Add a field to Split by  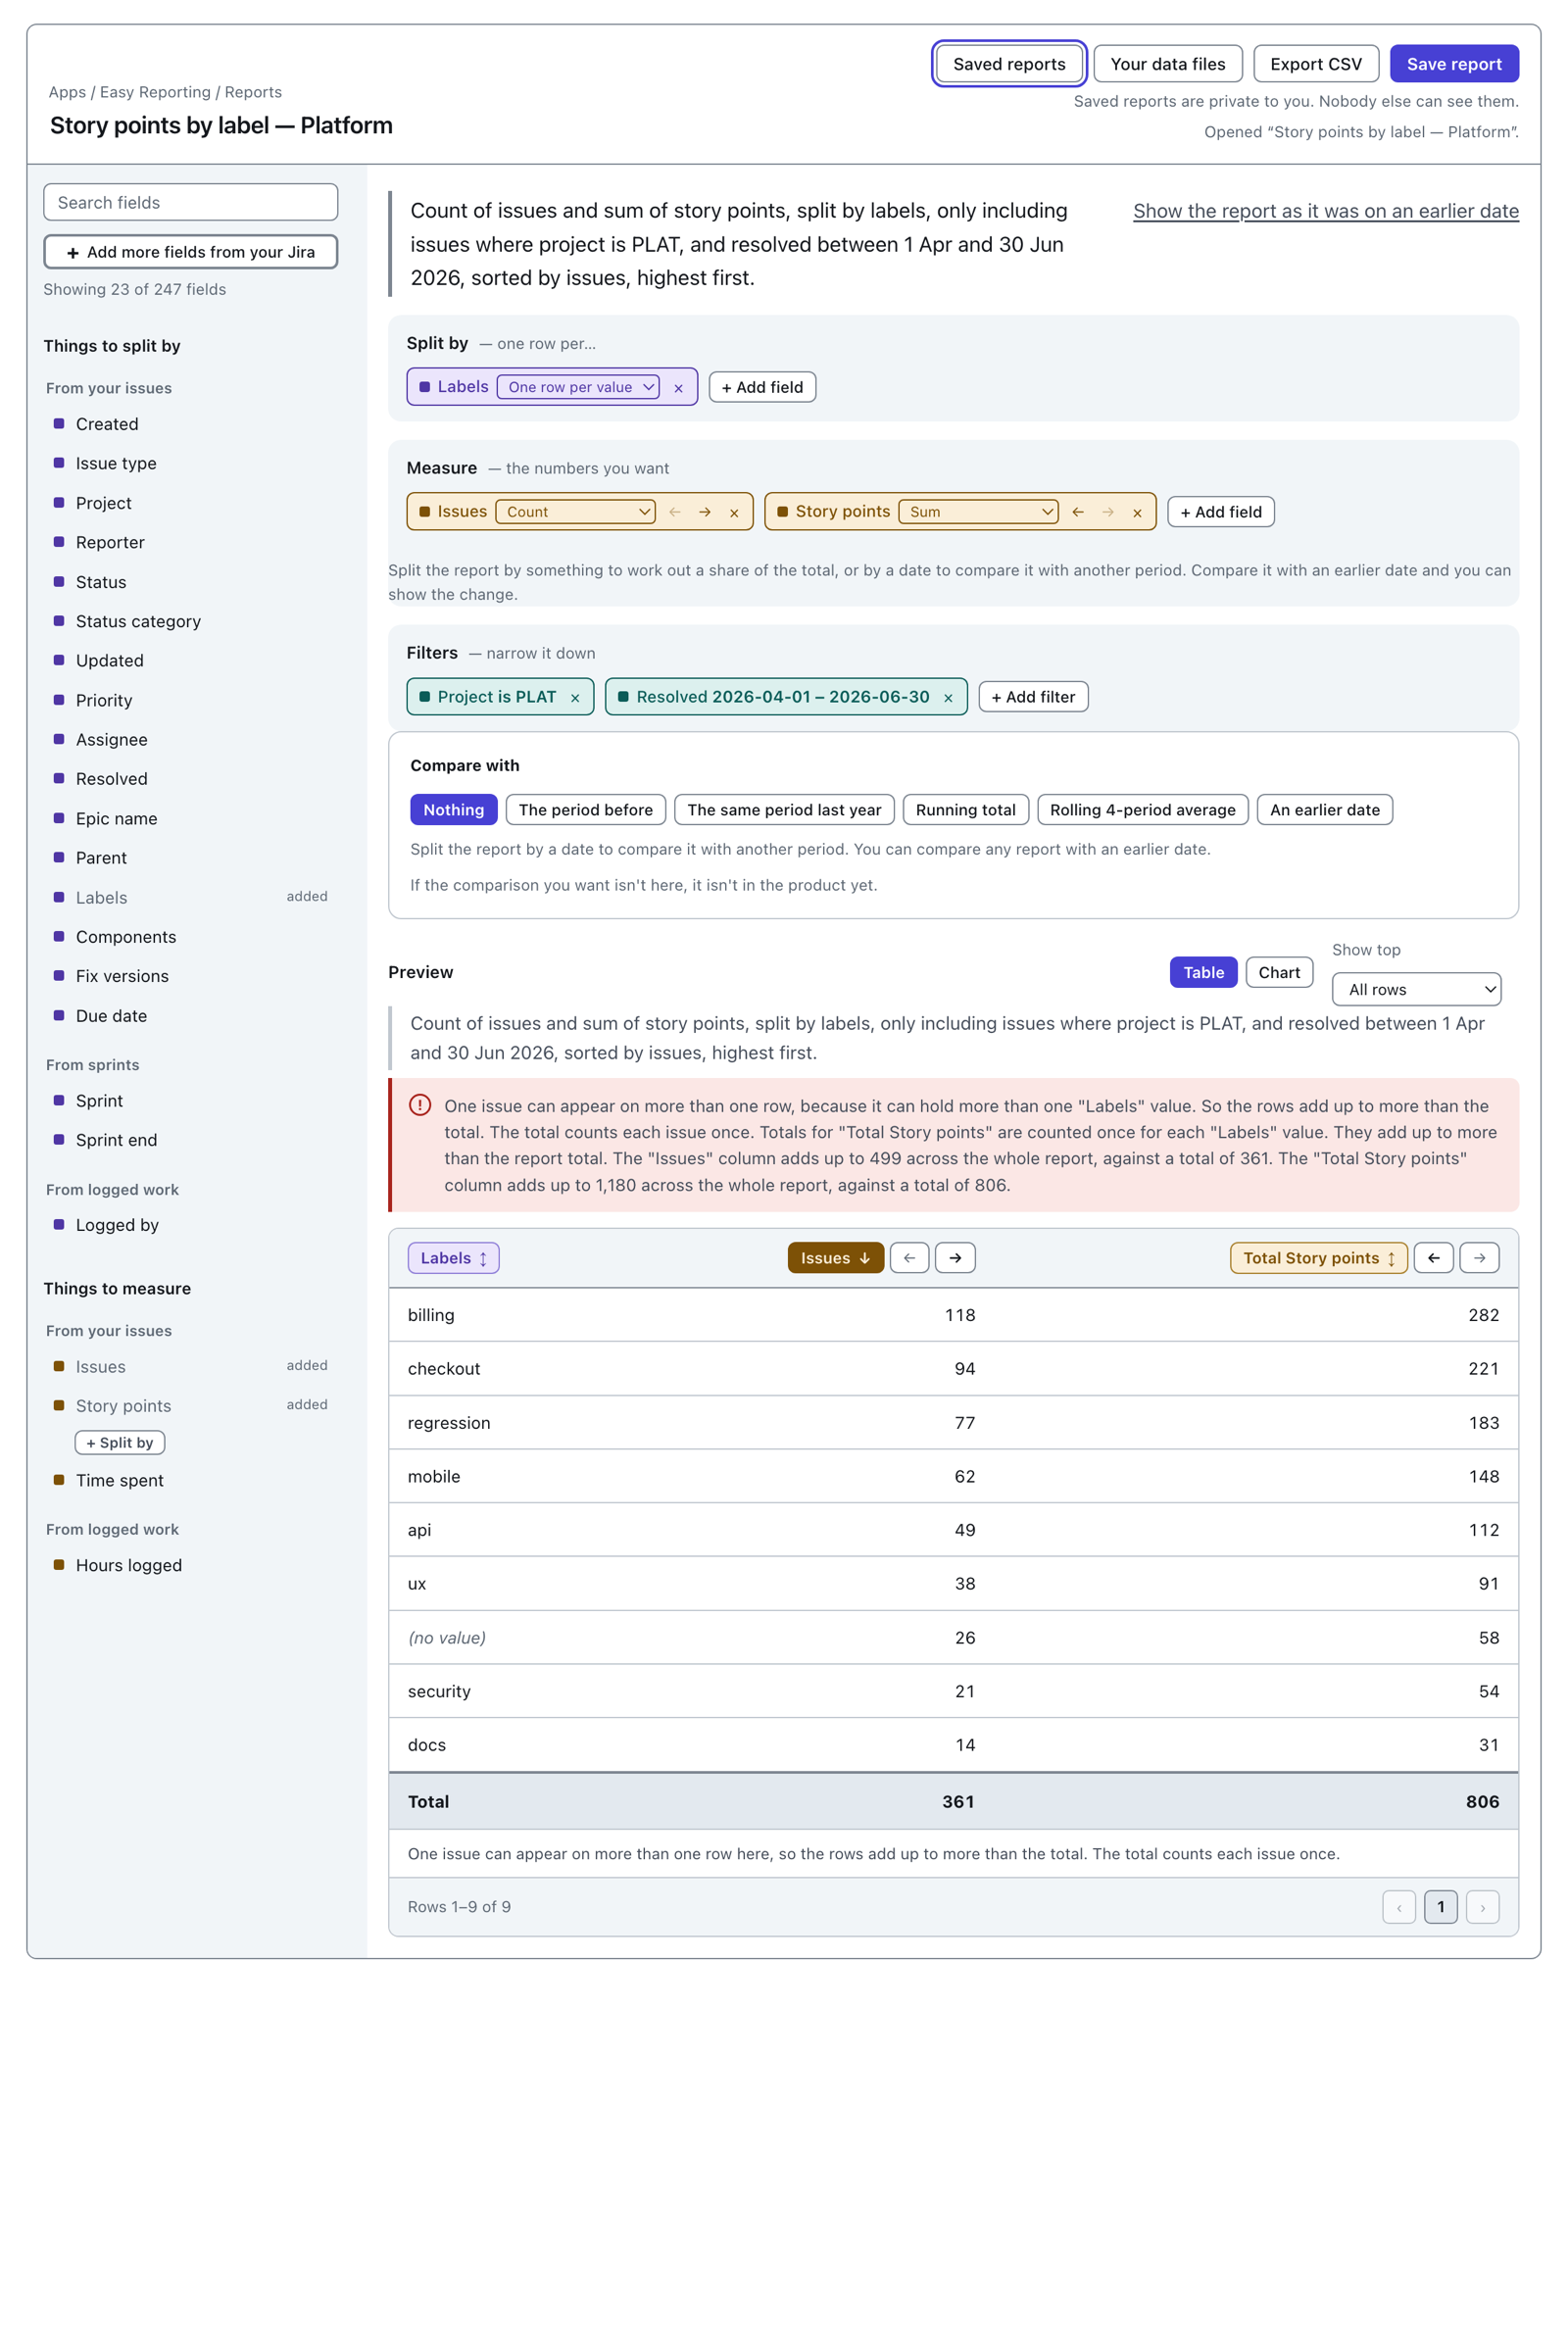click(762, 387)
